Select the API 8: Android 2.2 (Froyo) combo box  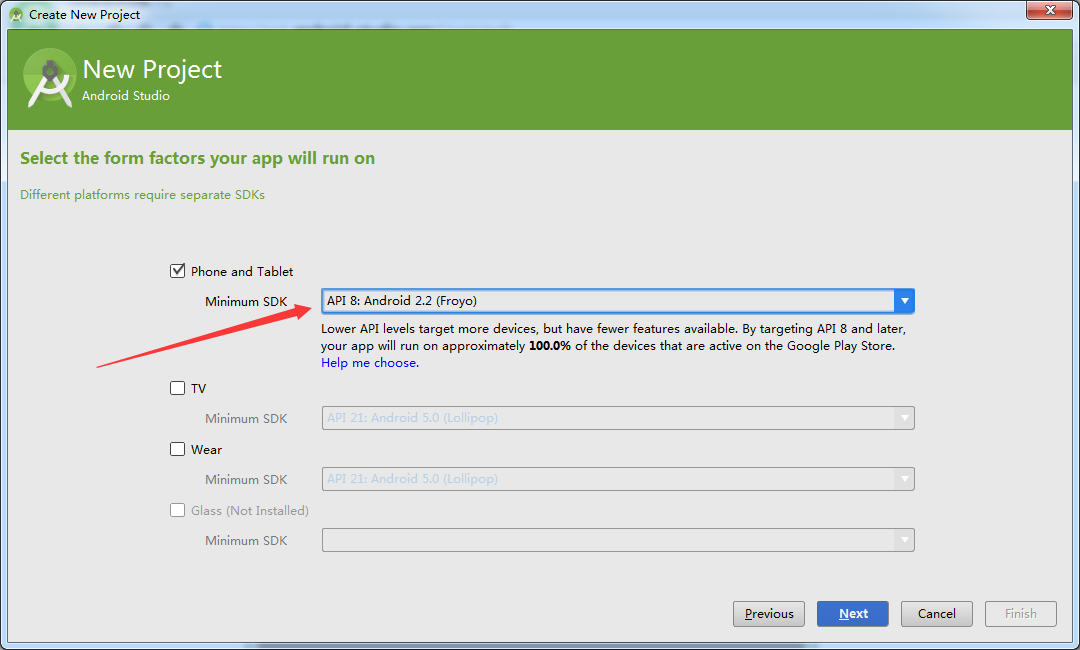(618, 301)
